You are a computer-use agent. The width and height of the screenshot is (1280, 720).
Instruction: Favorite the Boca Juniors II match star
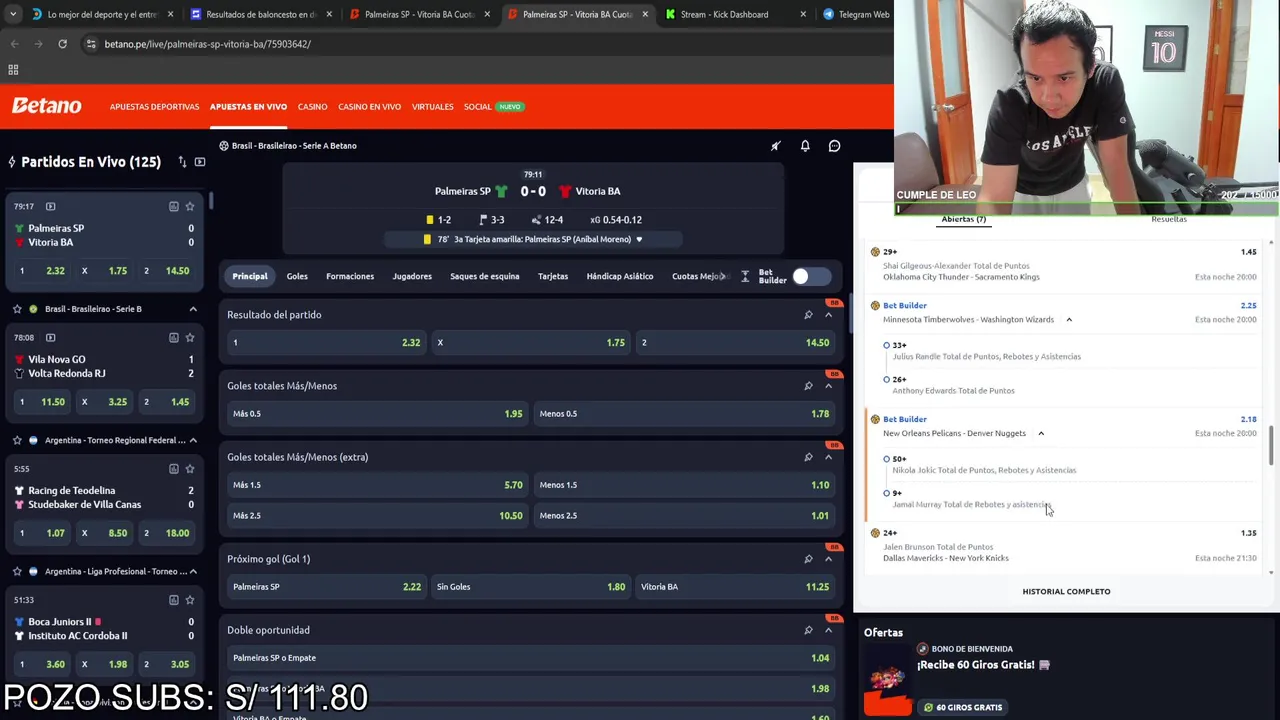click(189, 599)
